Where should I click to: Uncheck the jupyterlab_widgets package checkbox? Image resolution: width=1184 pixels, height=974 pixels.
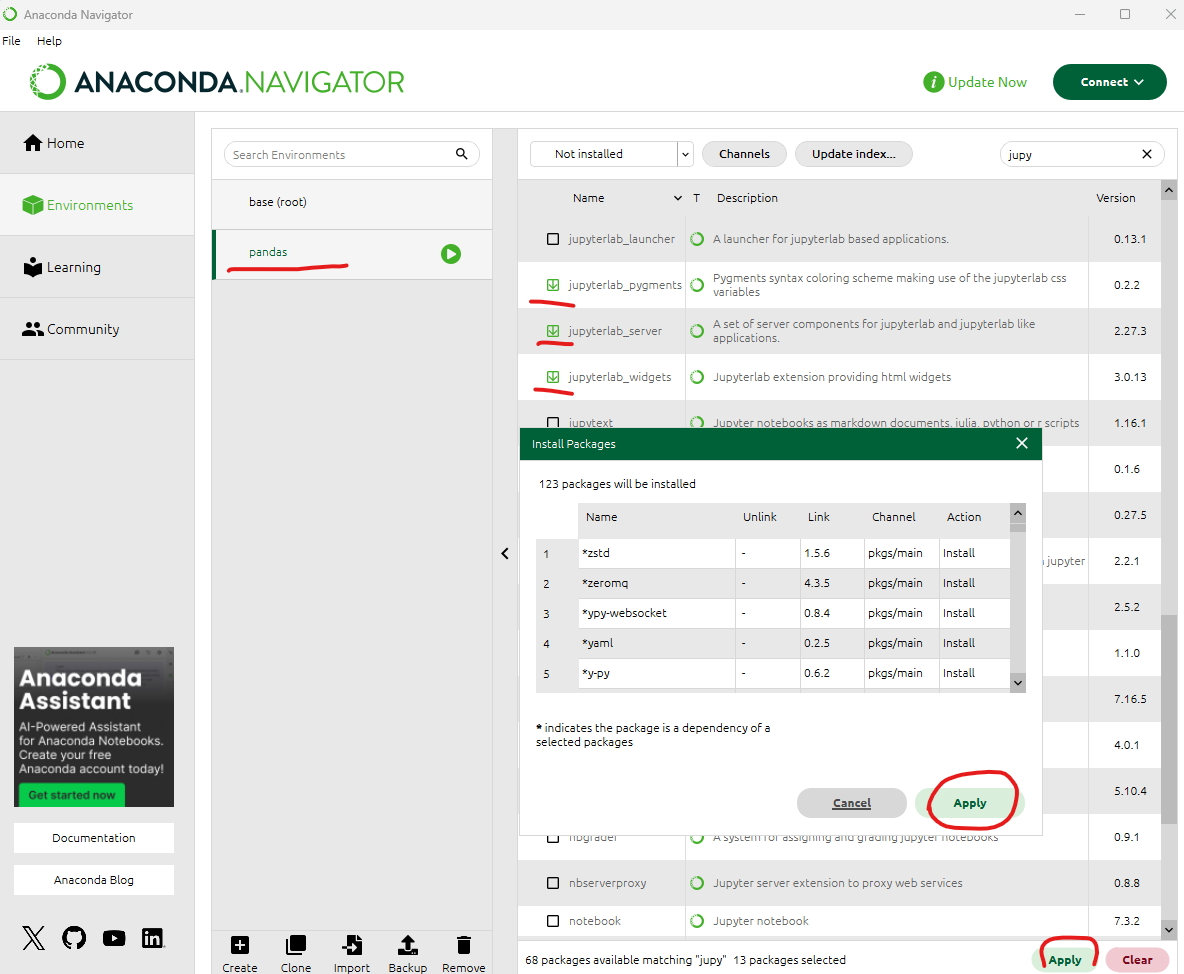553,377
